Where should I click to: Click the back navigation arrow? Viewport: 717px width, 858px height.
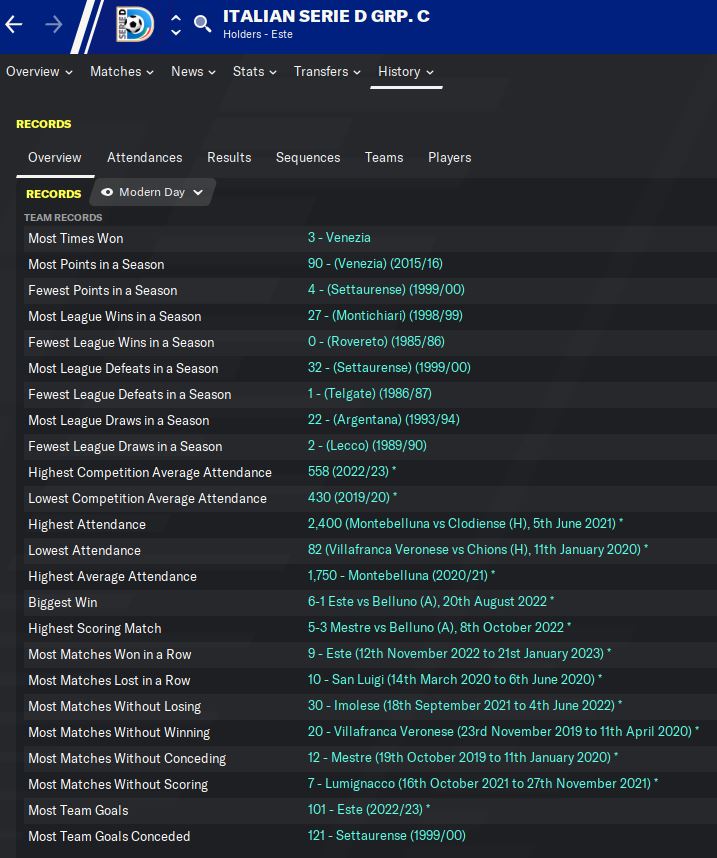point(14,25)
